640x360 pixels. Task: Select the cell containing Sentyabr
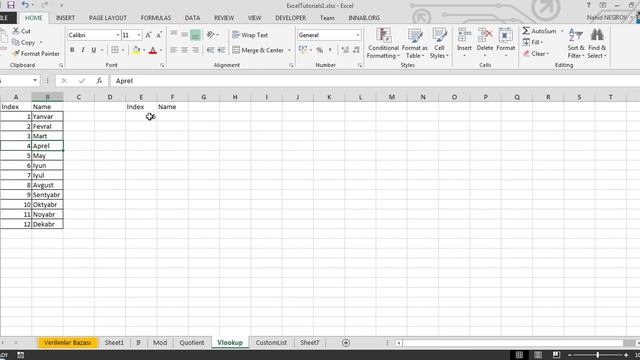pos(47,195)
